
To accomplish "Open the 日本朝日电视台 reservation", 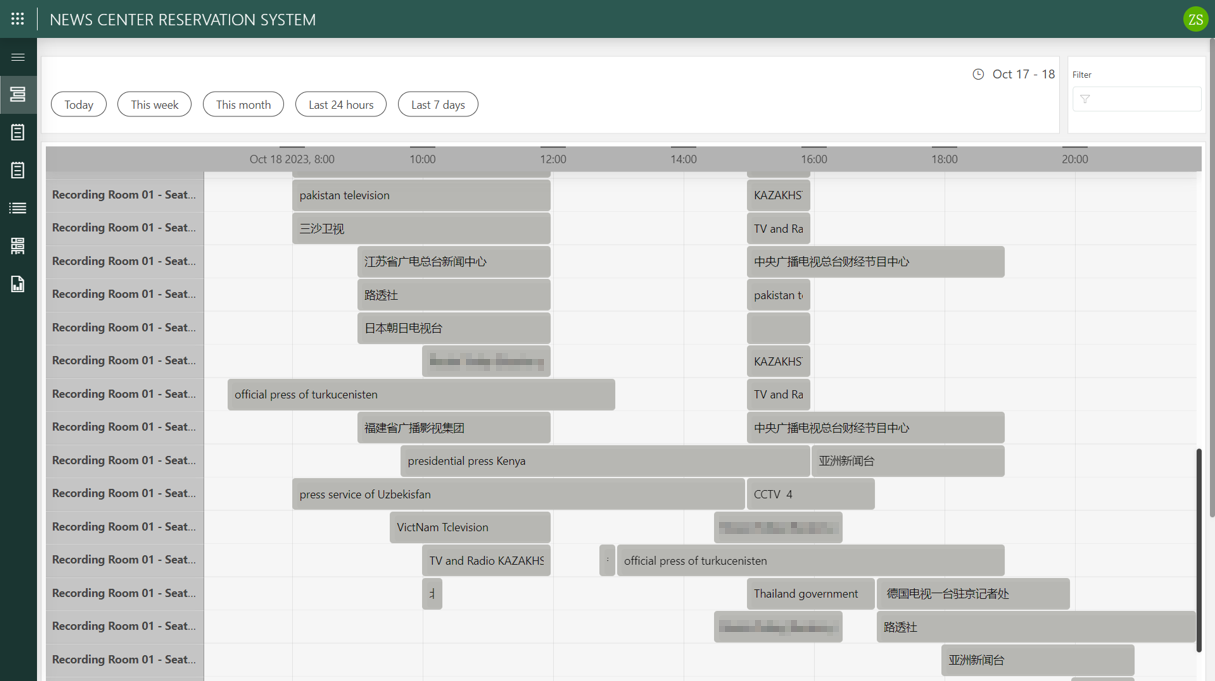I will click(454, 328).
